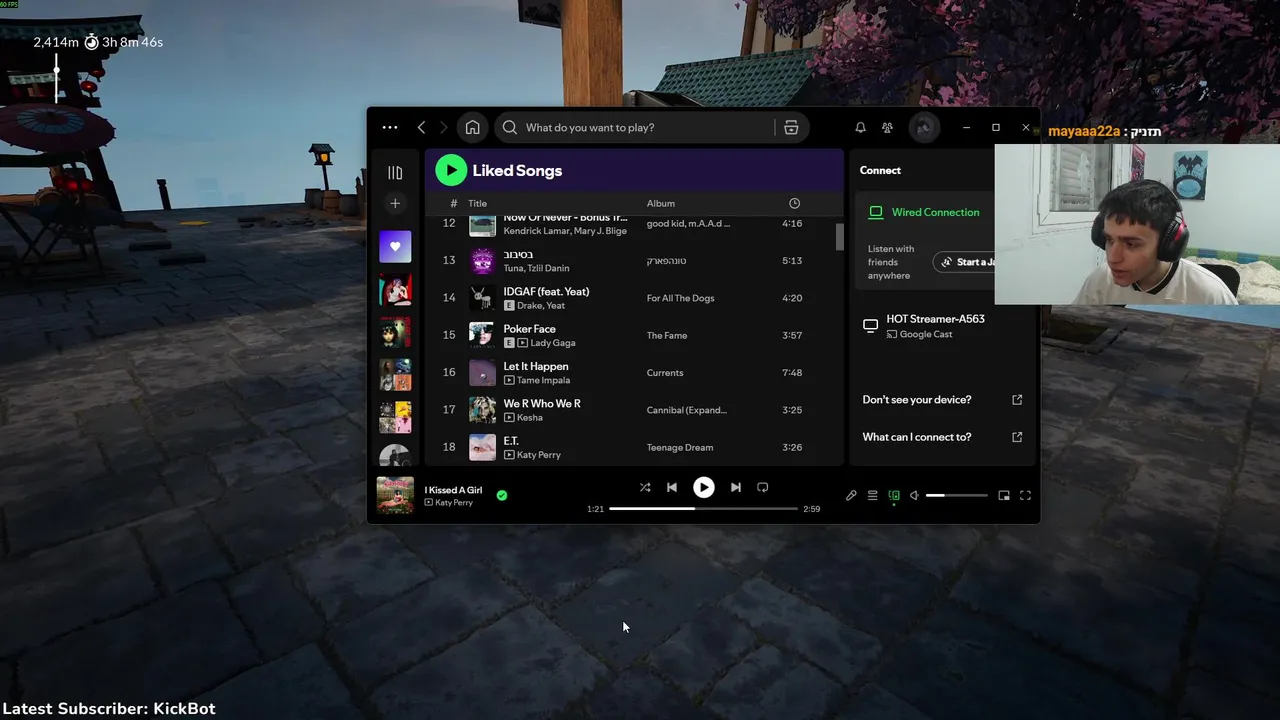Open album link 'The Fame'
Screen dimensions: 1280x720
(667, 336)
